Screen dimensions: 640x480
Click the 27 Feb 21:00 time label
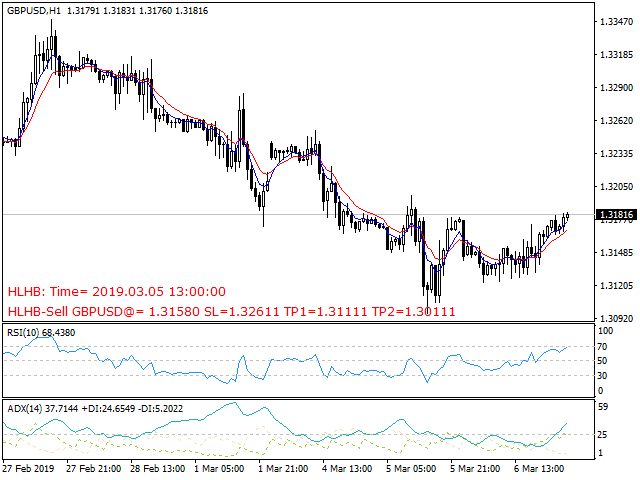pos(93,469)
